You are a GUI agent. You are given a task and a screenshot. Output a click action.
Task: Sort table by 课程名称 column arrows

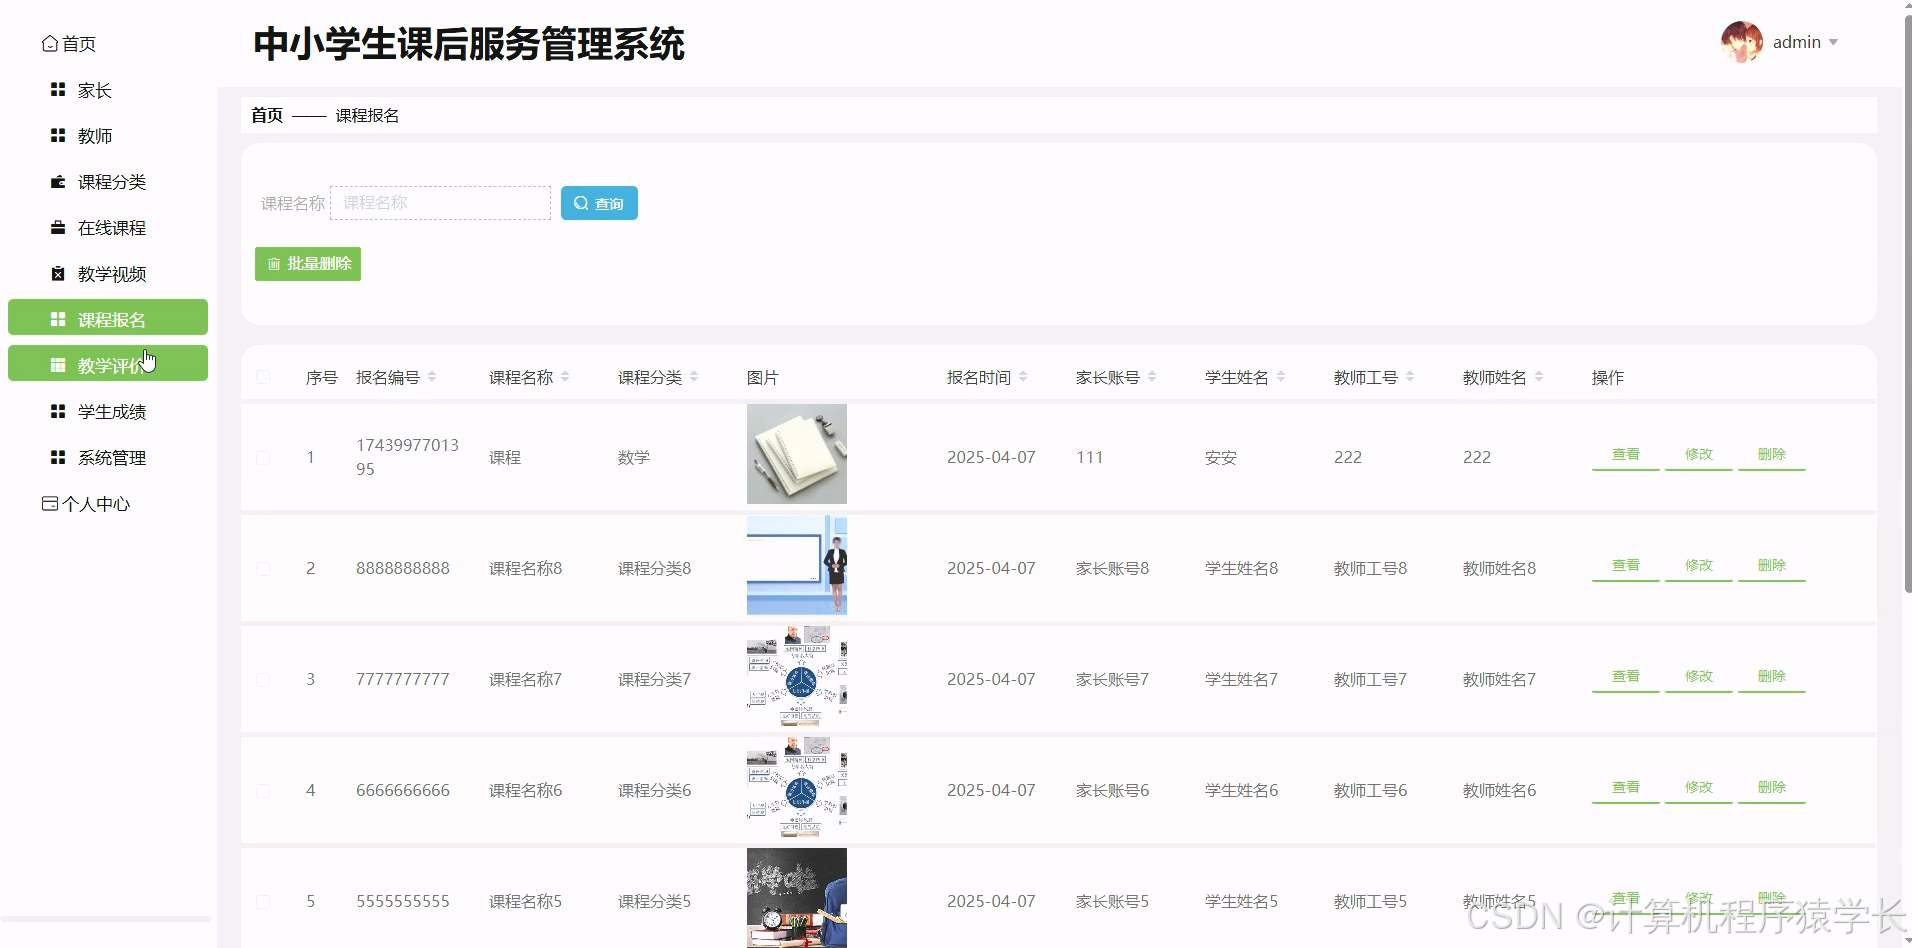[x=567, y=376]
